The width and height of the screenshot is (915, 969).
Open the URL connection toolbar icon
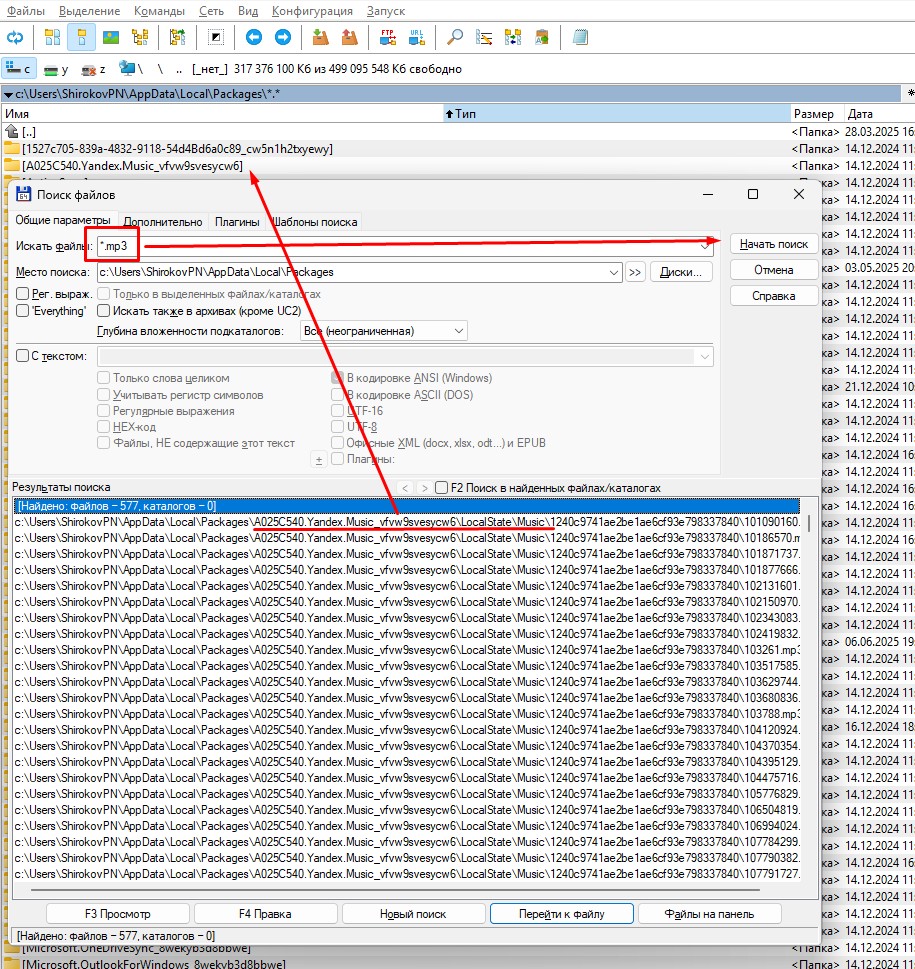point(415,38)
